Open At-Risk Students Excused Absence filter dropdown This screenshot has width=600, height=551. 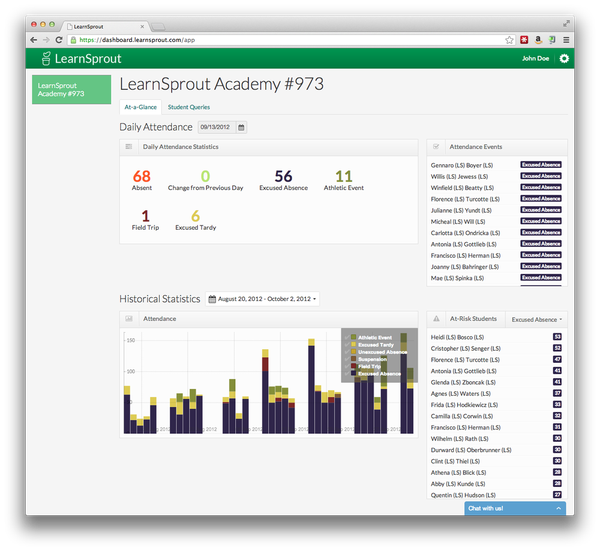[x=536, y=320]
